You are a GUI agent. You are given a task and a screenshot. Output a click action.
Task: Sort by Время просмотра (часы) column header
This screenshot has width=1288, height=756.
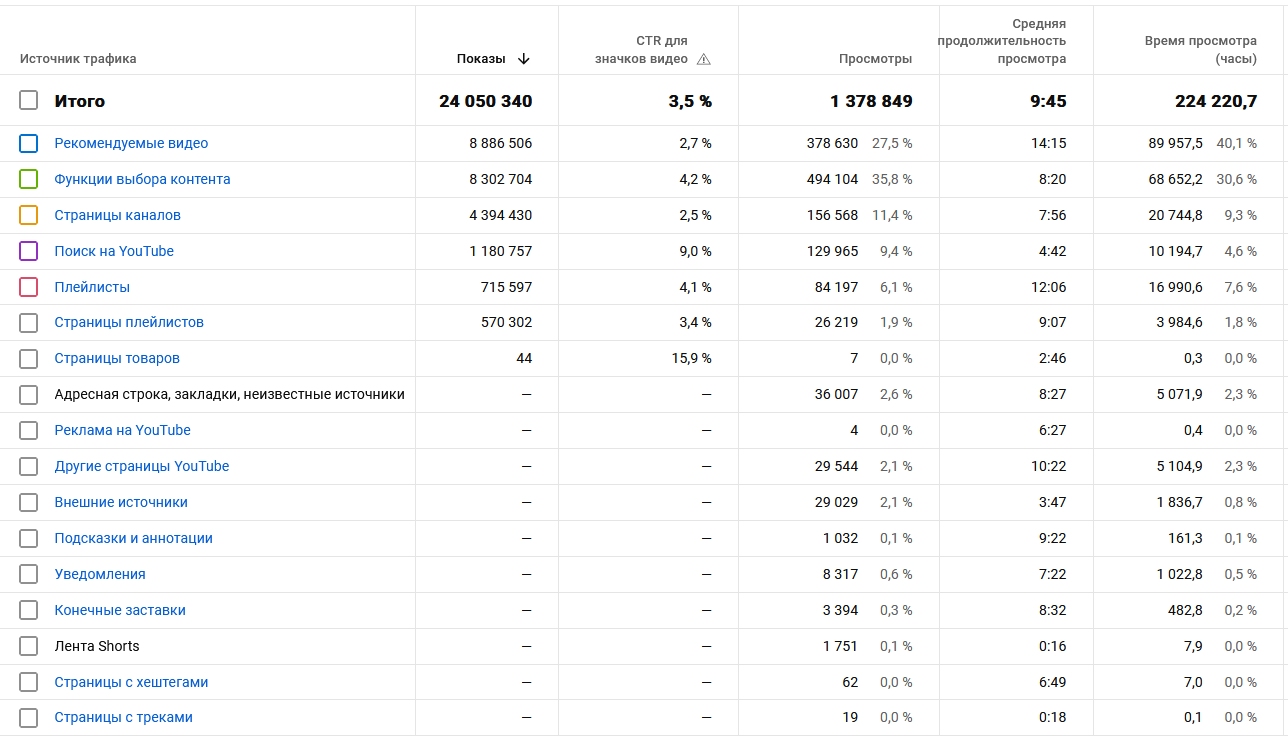(1201, 50)
